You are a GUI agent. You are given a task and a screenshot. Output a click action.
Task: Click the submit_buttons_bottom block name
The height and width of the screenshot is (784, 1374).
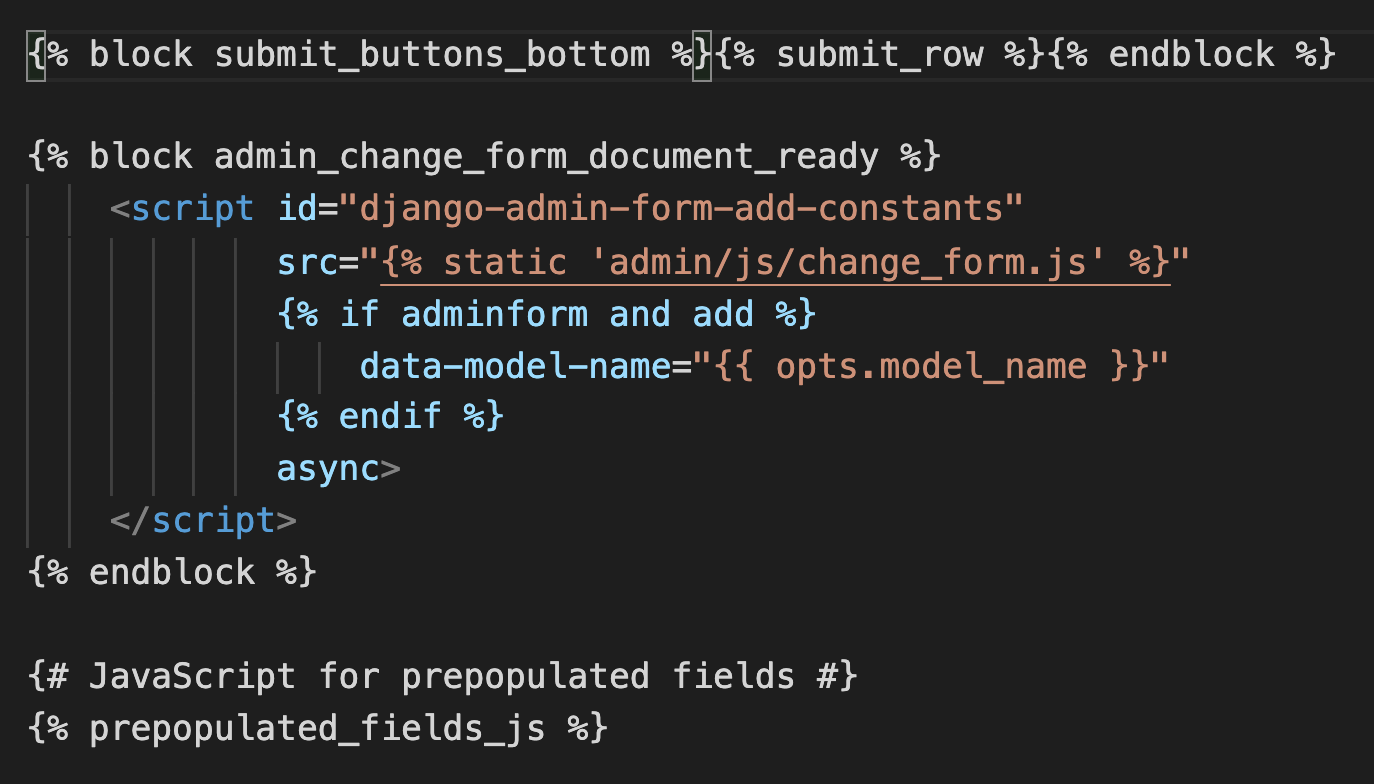click(x=432, y=54)
